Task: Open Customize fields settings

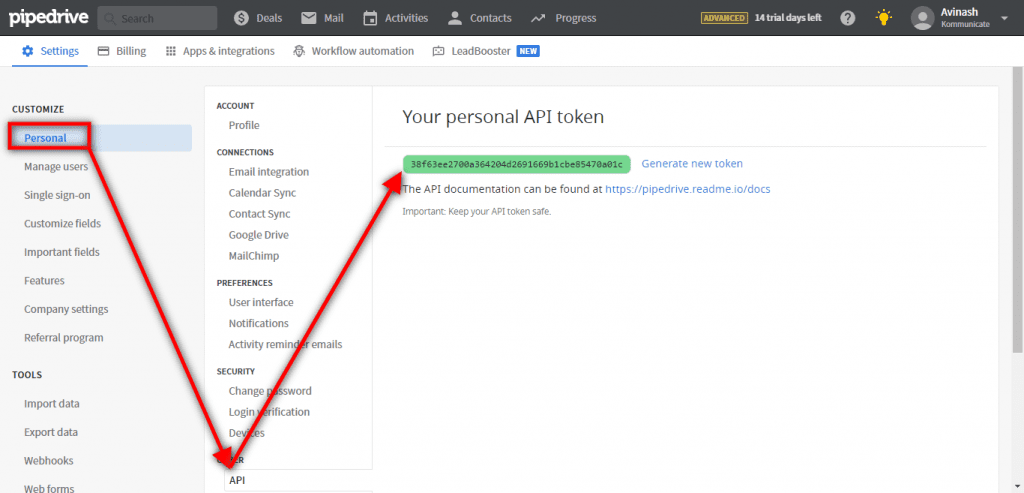Action: point(63,223)
